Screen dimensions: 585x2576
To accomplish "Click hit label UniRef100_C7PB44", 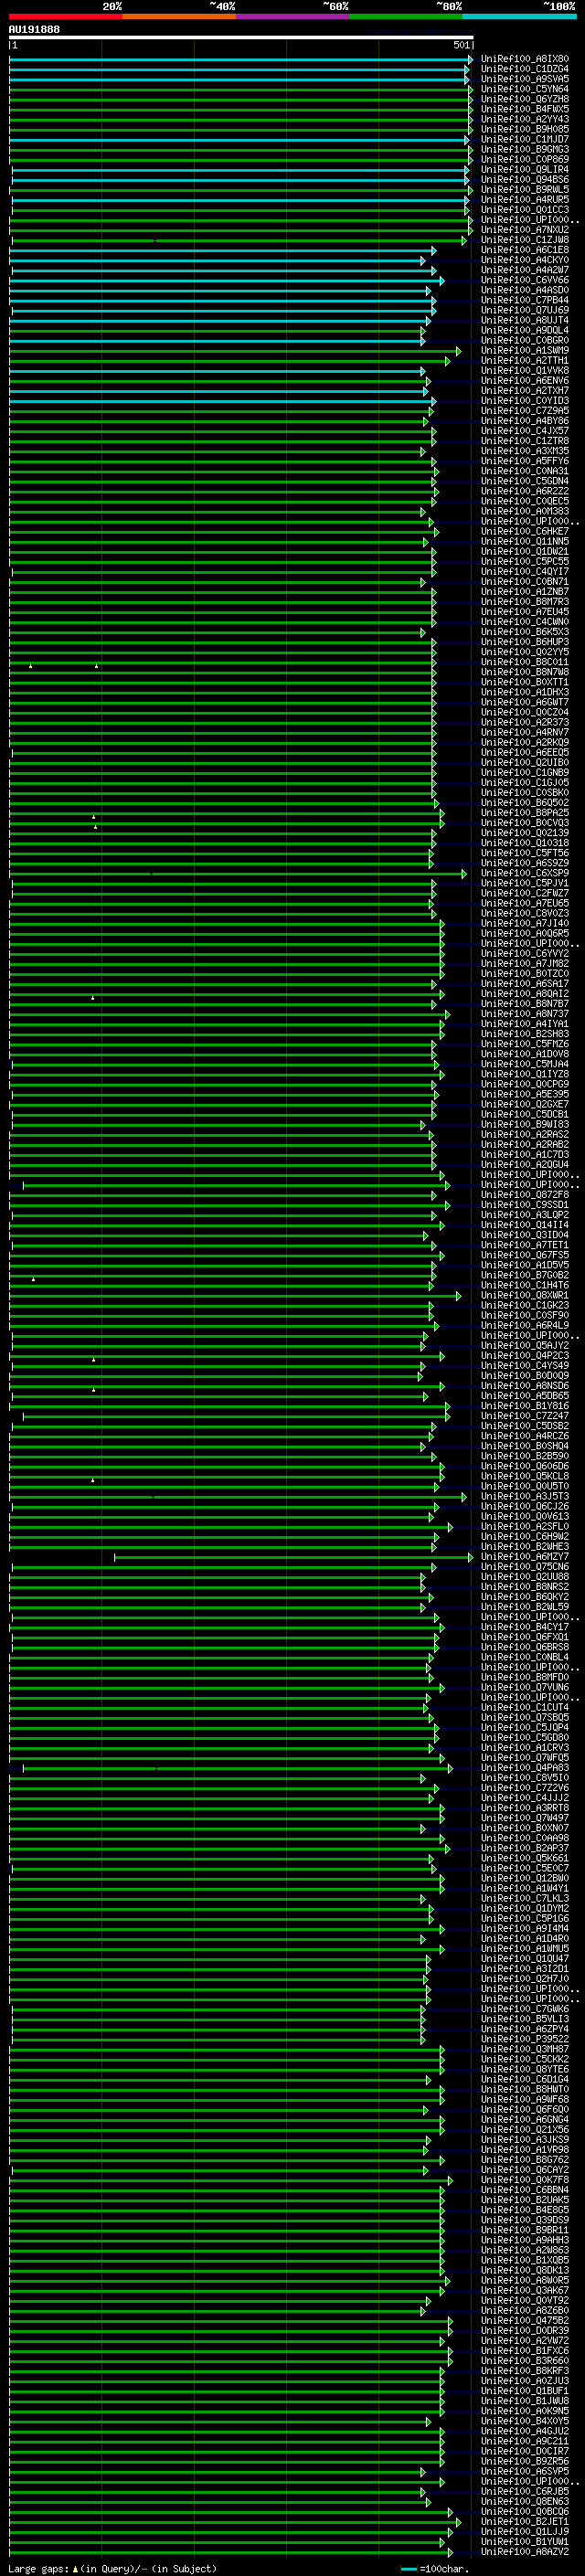I will pos(525,300).
